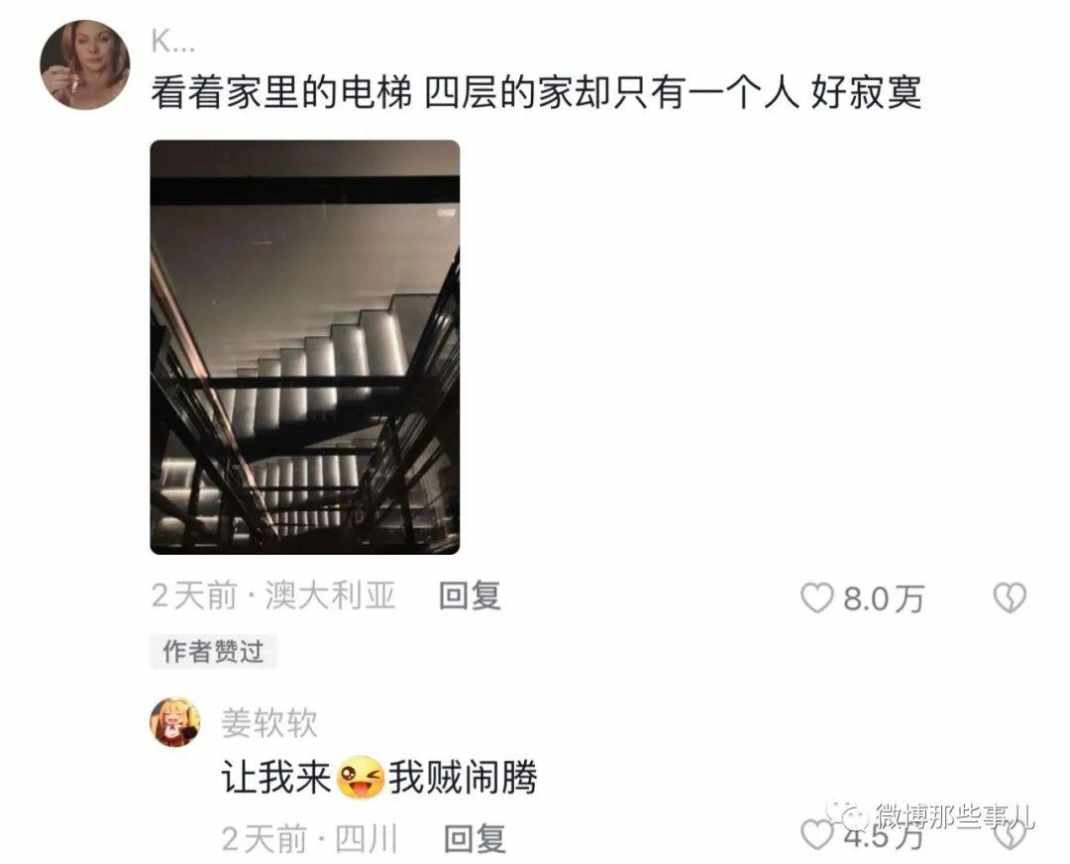Tap the 作者赞过 badge
1070x864 pixels.
(x=213, y=651)
